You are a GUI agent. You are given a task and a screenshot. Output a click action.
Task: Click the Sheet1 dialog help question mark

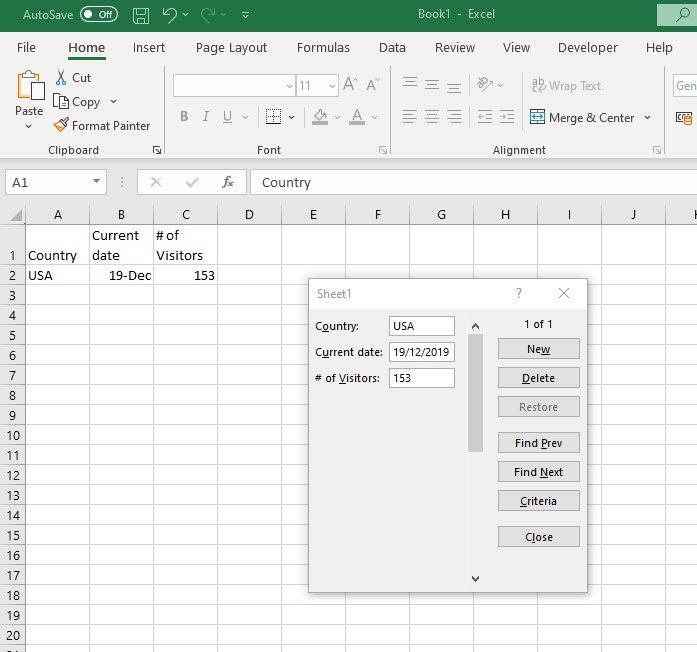pyautogui.click(x=519, y=293)
